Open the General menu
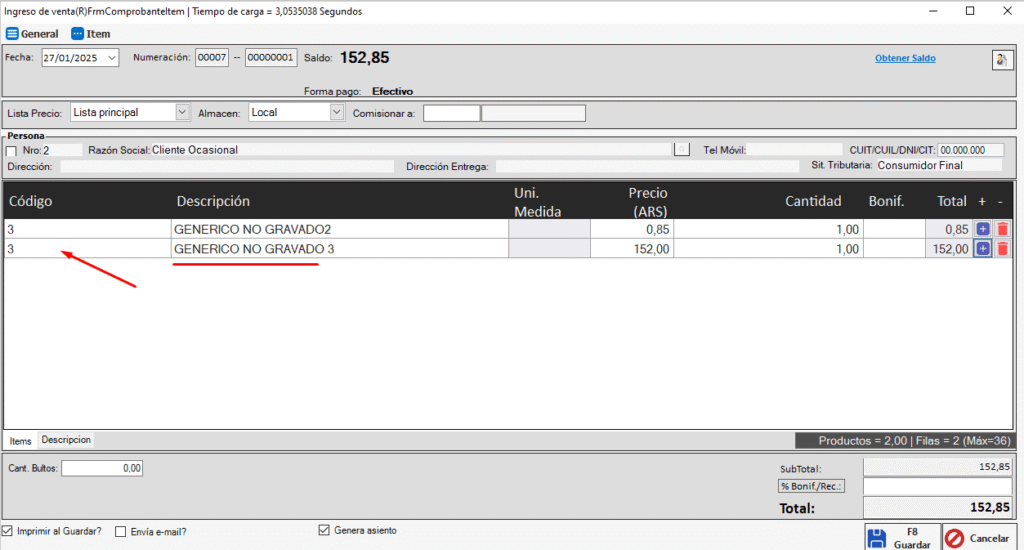Viewport: 1024px width, 550px height. coord(32,33)
